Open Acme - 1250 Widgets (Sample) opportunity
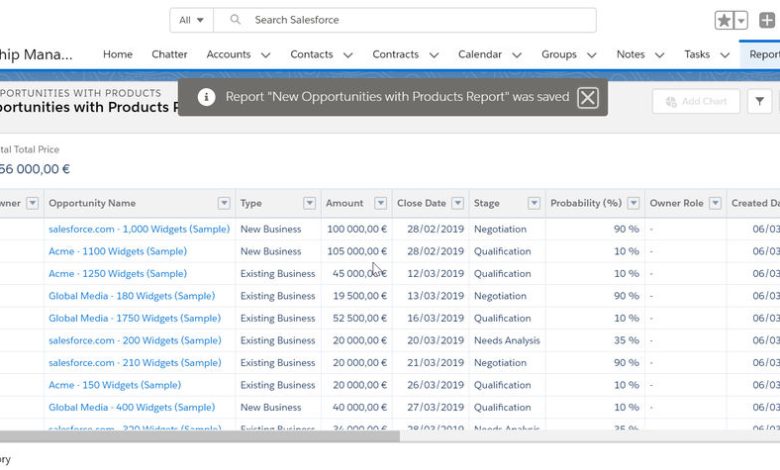This screenshot has width=780, height=470. [x=117, y=274]
